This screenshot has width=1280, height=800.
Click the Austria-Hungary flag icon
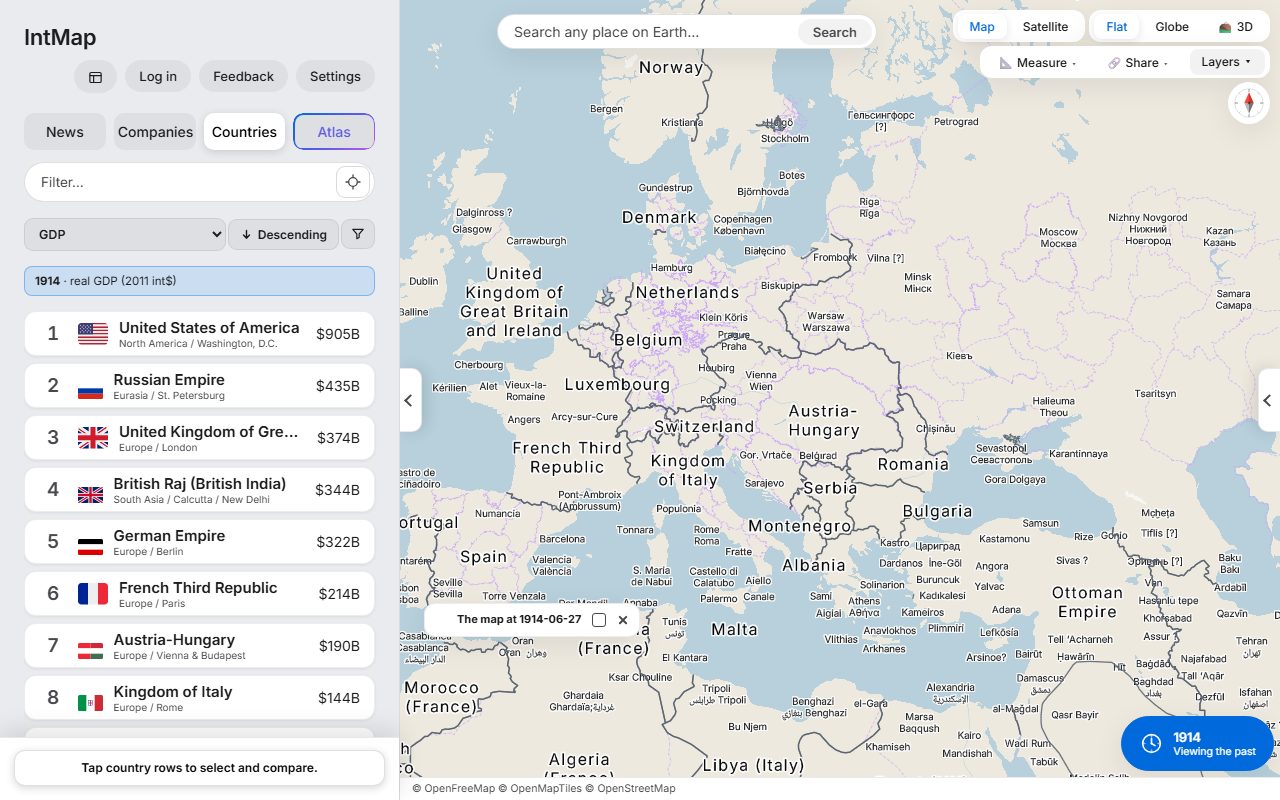91,651
